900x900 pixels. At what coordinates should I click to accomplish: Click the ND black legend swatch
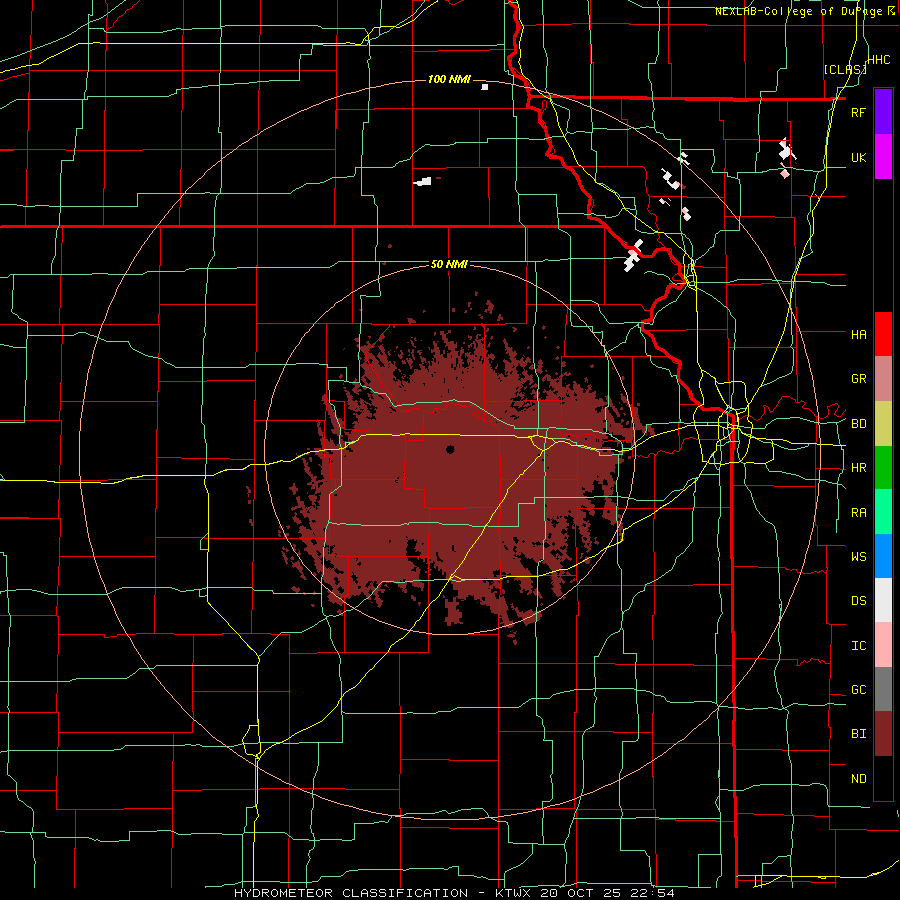[x=883, y=778]
